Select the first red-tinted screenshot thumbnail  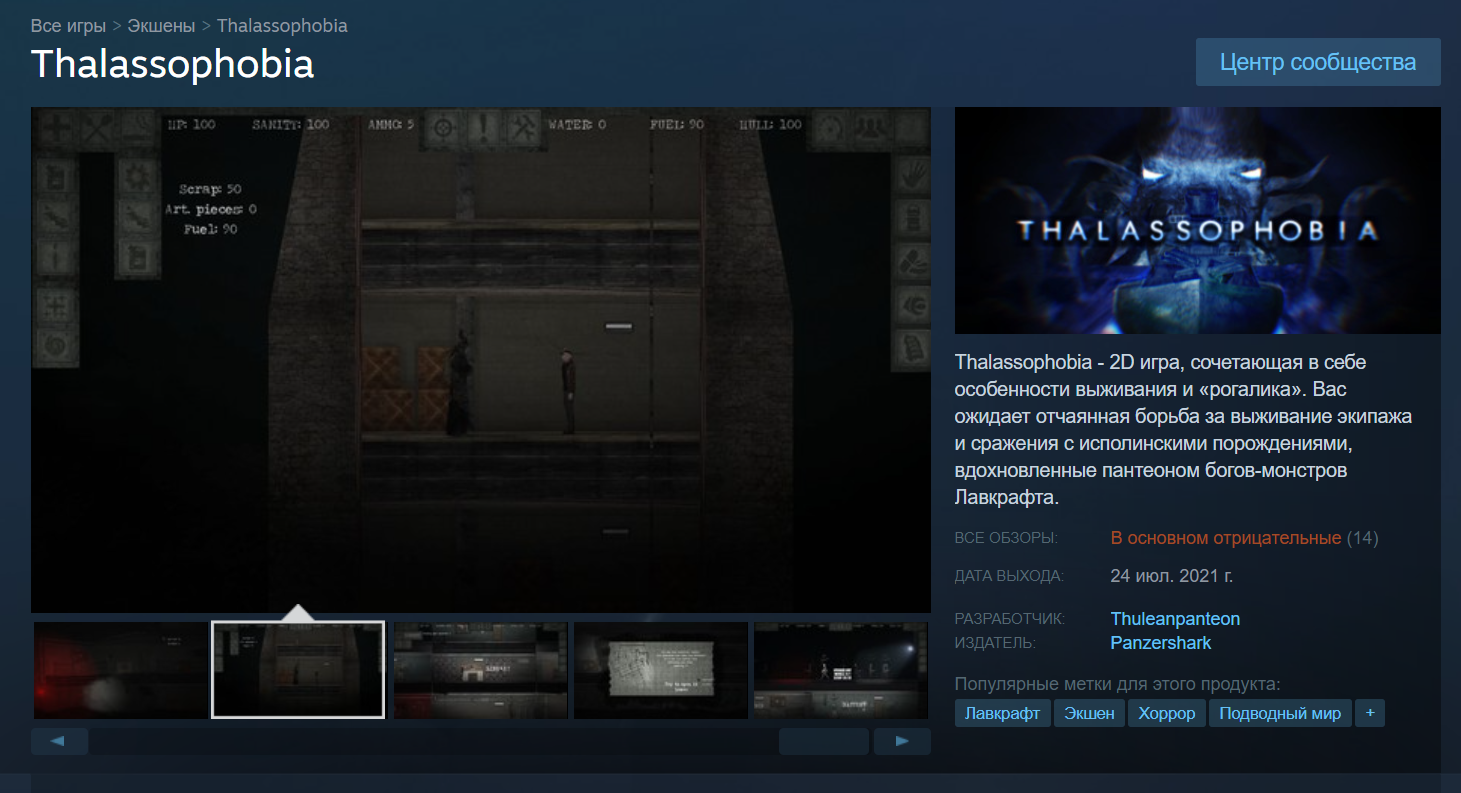[x=121, y=670]
